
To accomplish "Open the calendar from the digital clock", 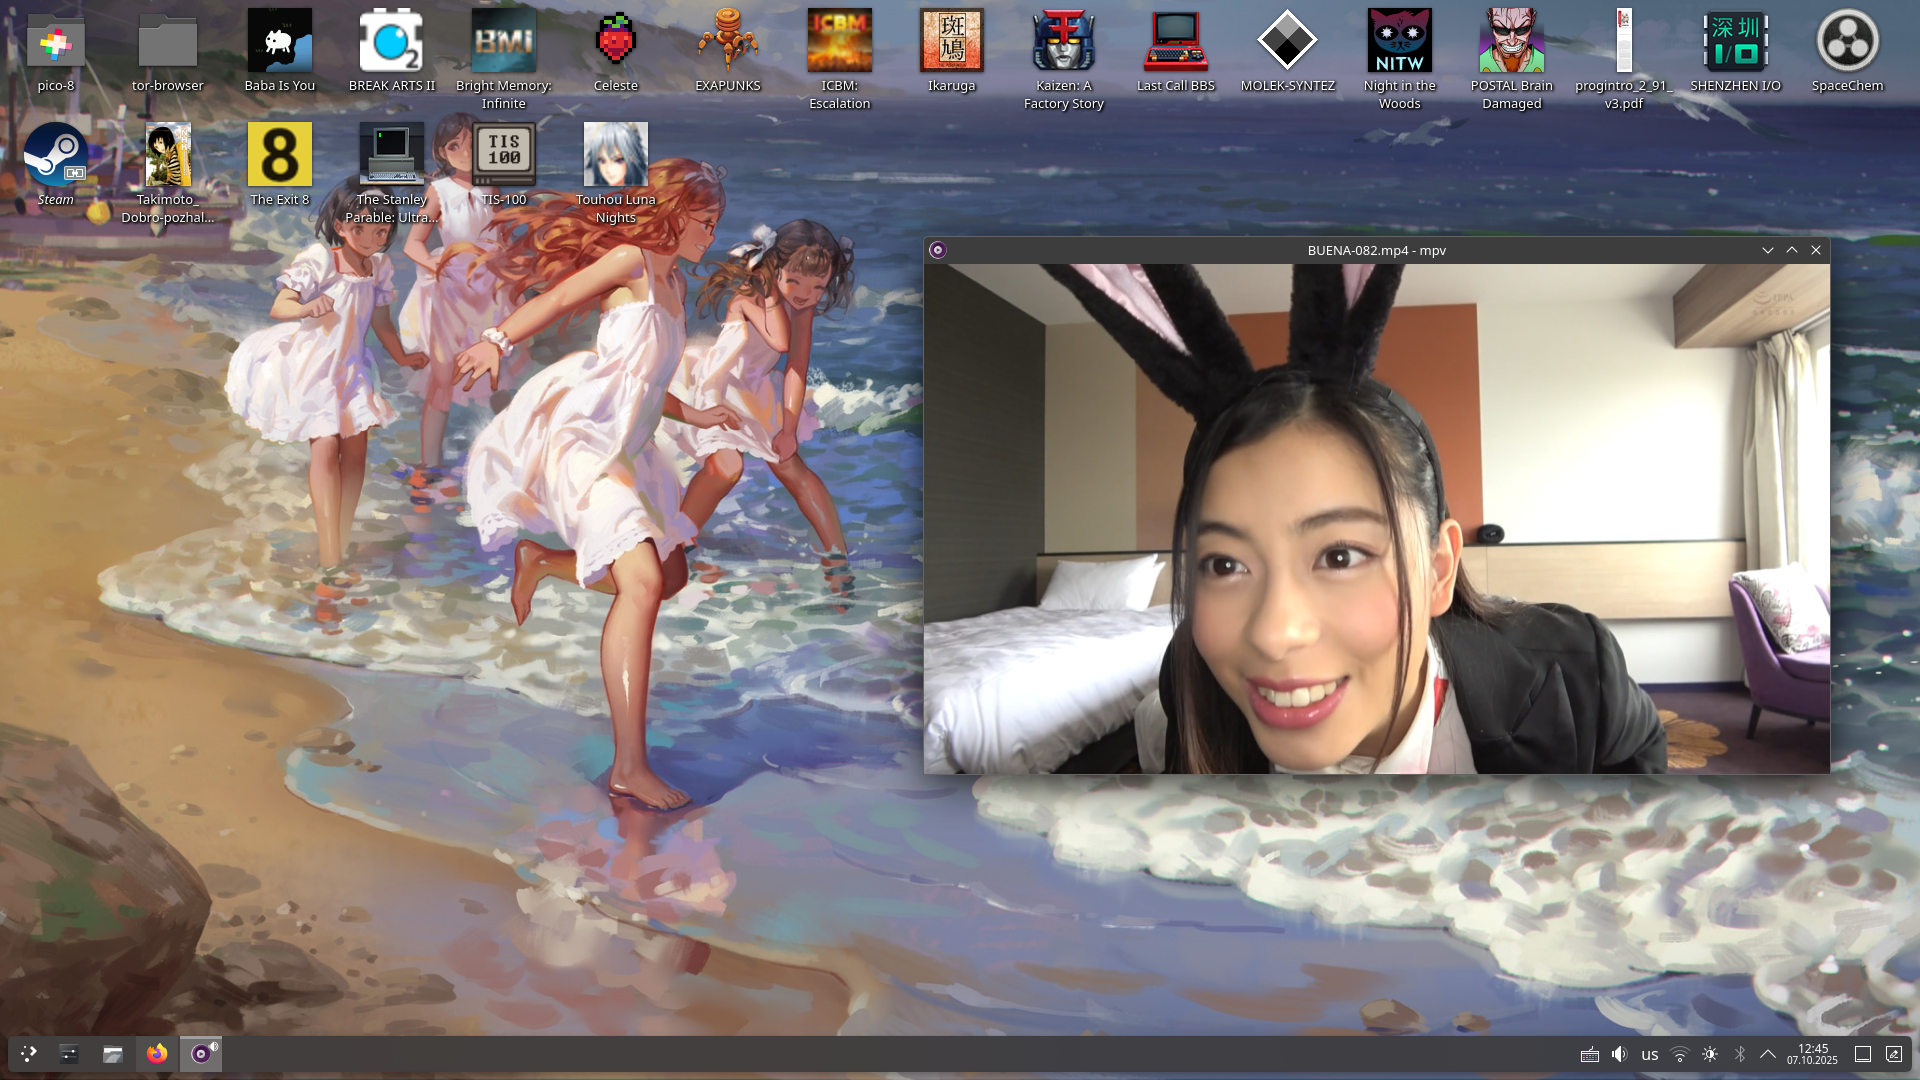I will click(1812, 1054).
